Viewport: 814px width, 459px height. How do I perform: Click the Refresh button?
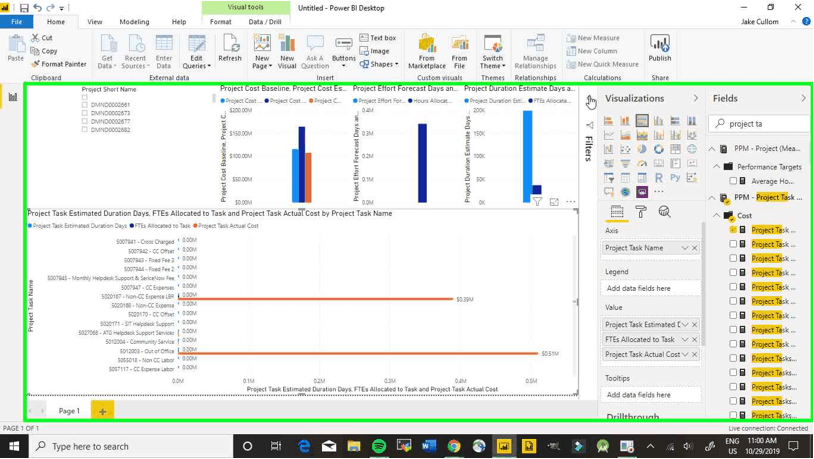[x=230, y=48]
